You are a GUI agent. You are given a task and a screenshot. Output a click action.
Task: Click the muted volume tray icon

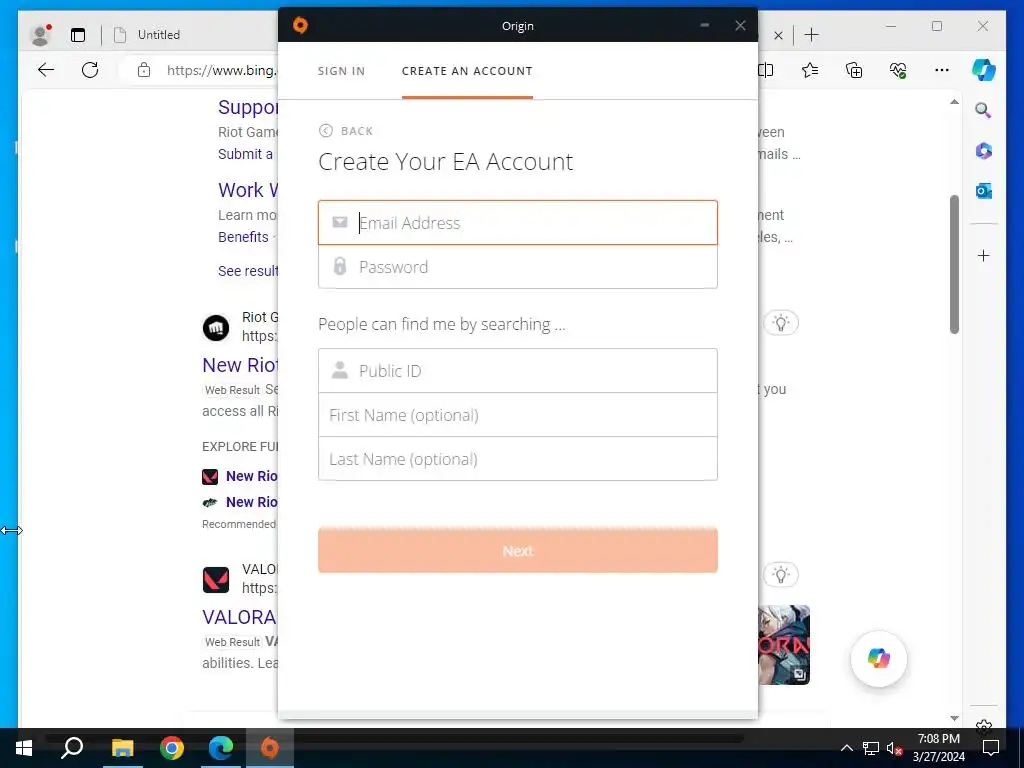click(x=894, y=748)
